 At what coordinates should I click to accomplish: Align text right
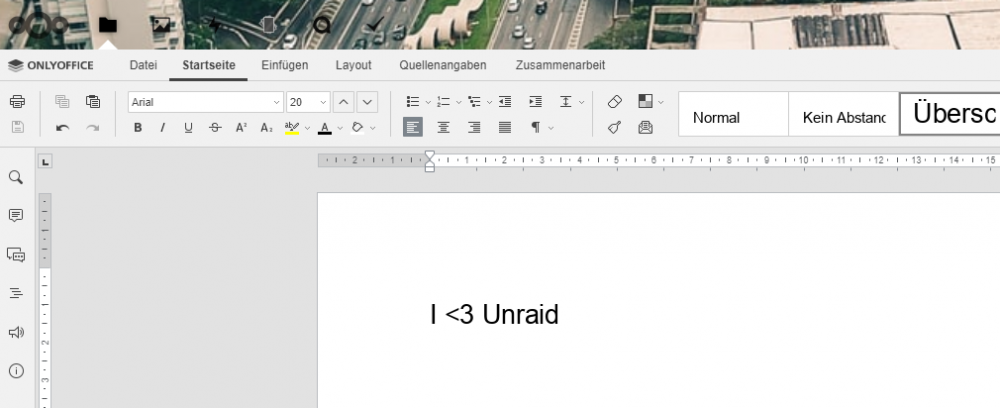click(474, 128)
